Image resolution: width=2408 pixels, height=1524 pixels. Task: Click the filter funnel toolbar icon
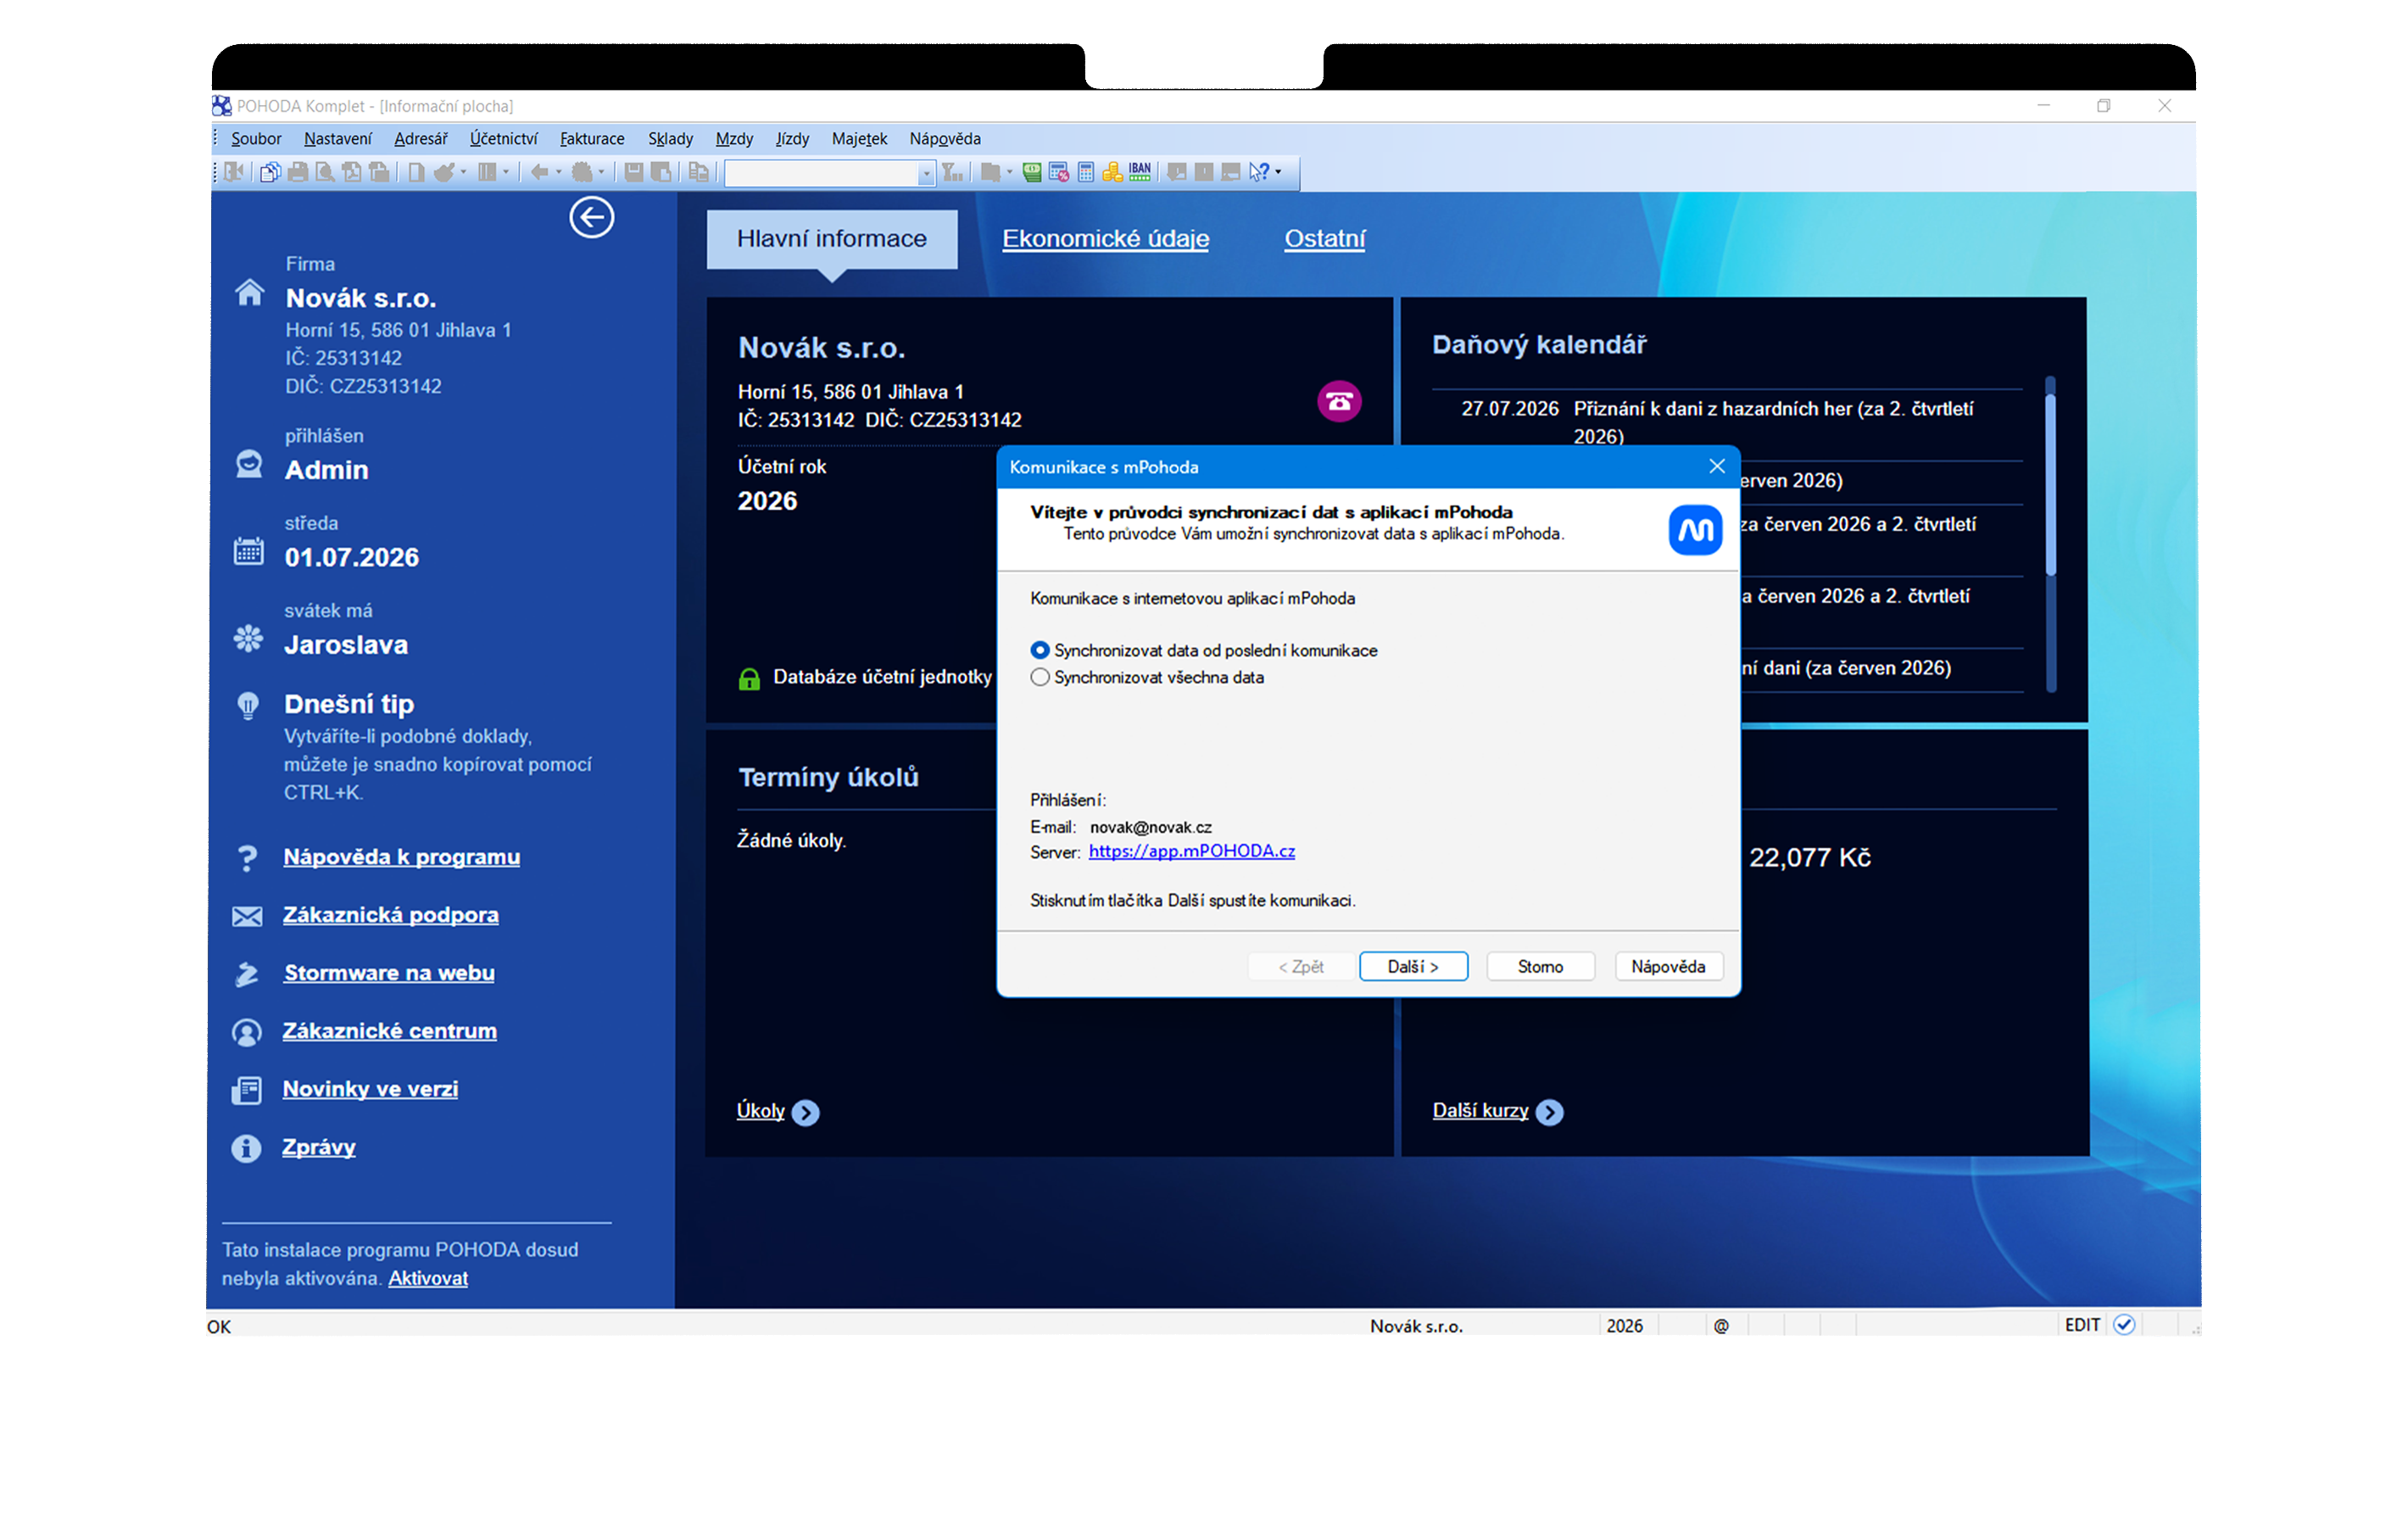pyautogui.click(x=952, y=172)
